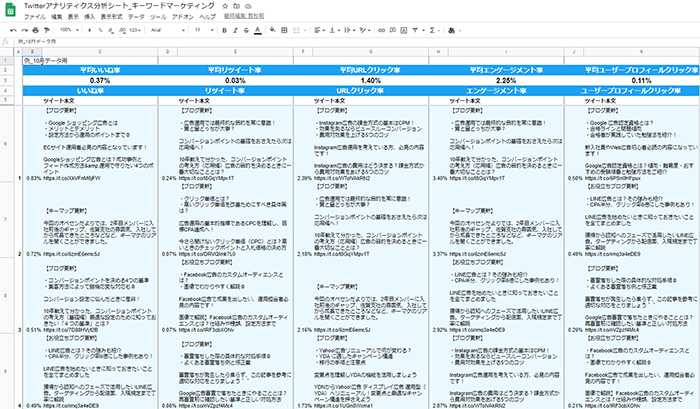Open the ヘルプ menu
Image resolution: width=700 pixels, height=409 pixels.
207,17
